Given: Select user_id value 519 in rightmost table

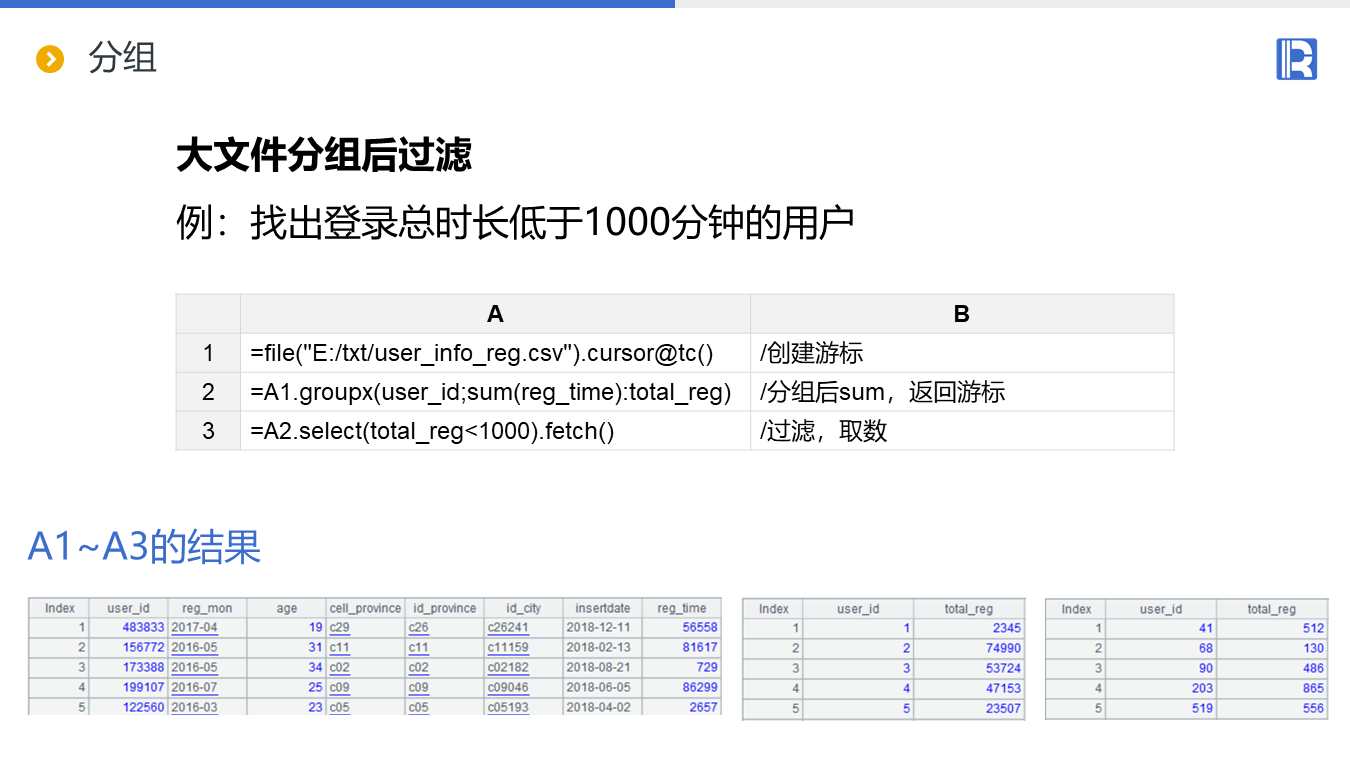Looking at the screenshot, I should click(1202, 708).
